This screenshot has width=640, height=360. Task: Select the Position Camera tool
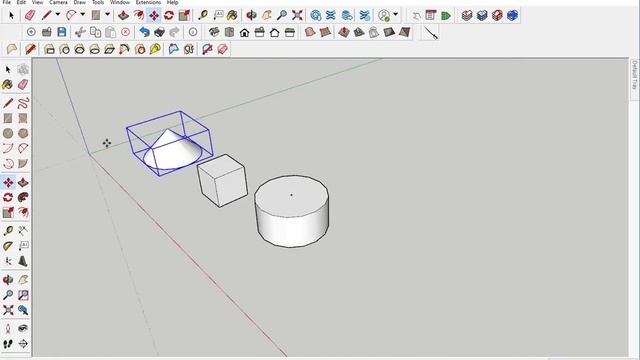8,329
